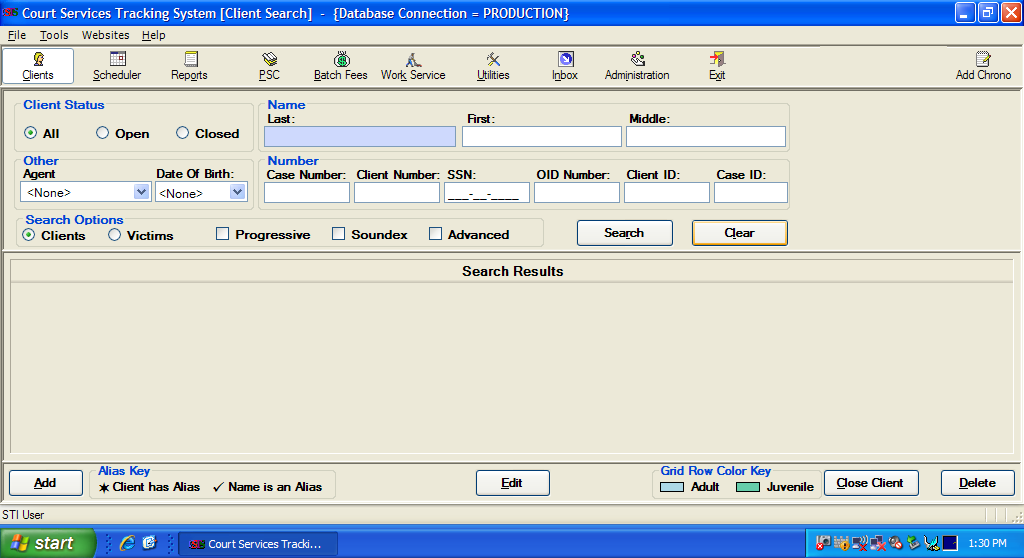Click into the Middle name field
Viewport: 1024px width, 558px height.
pyautogui.click(x=706, y=137)
